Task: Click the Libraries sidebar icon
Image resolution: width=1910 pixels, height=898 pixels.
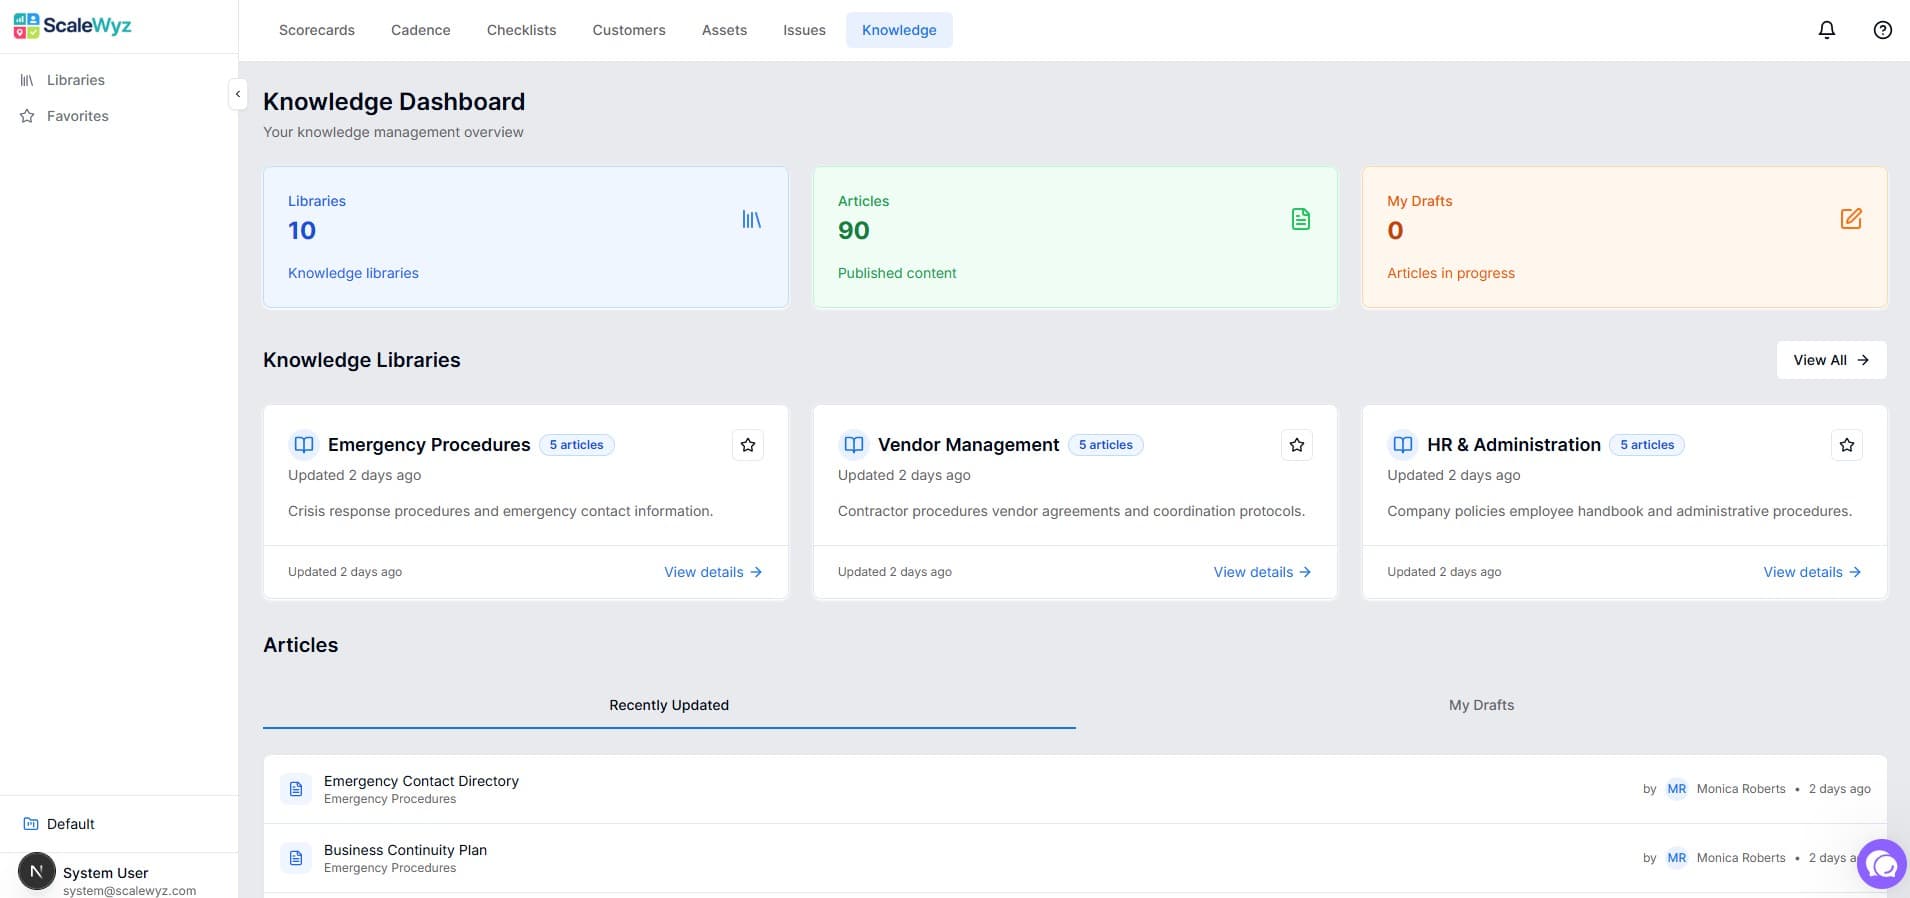Action: tap(27, 80)
